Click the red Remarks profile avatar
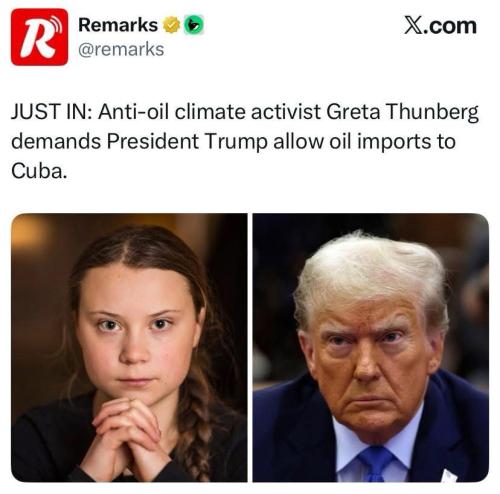Viewport: 500px width, 494px height. click(39, 37)
